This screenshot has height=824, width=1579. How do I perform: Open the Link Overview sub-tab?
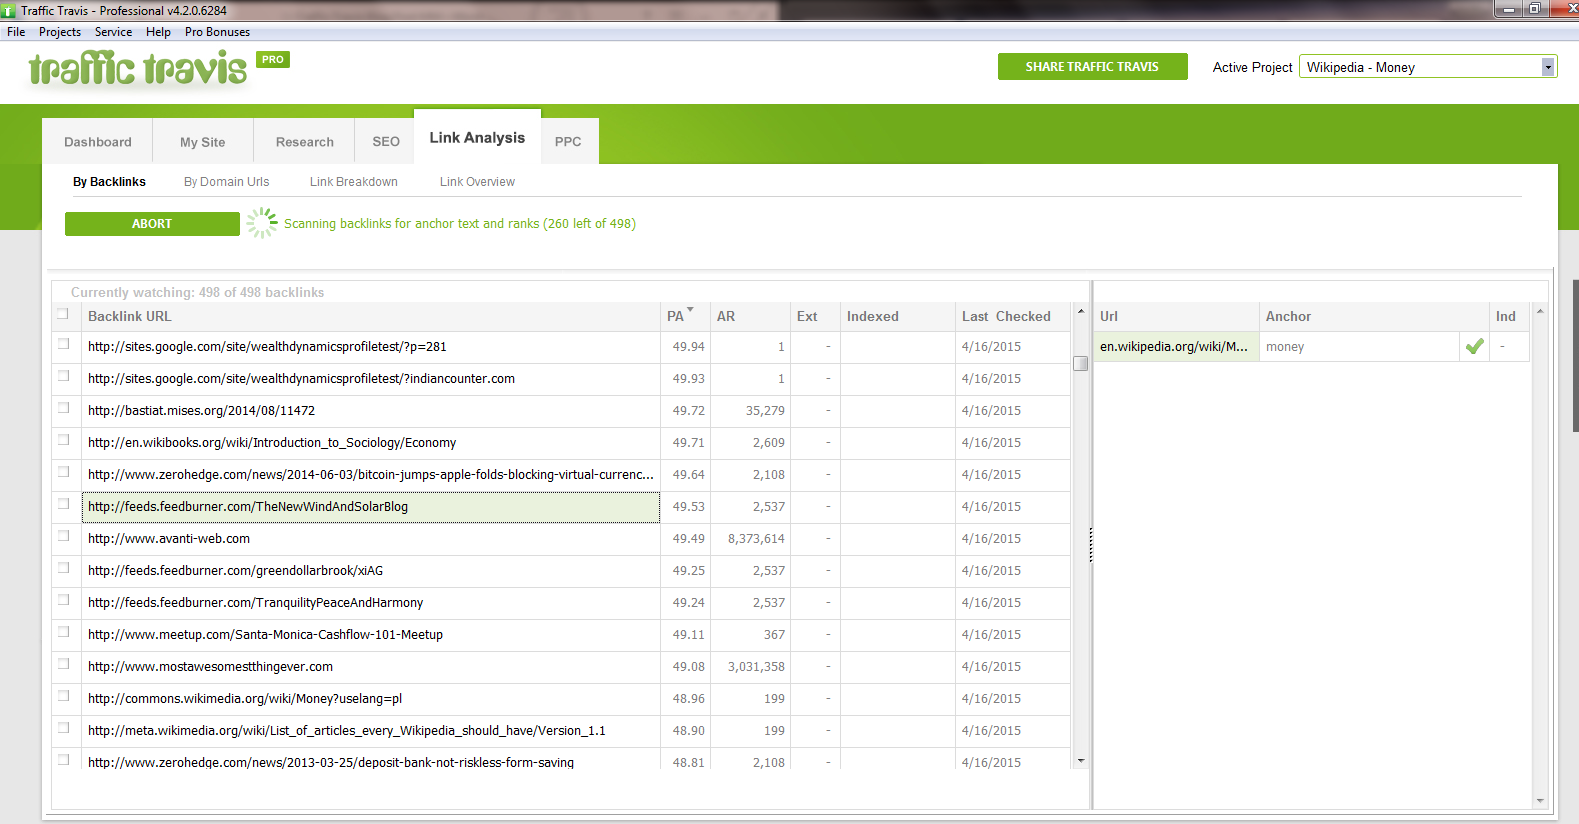pyautogui.click(x=477, y=182)
